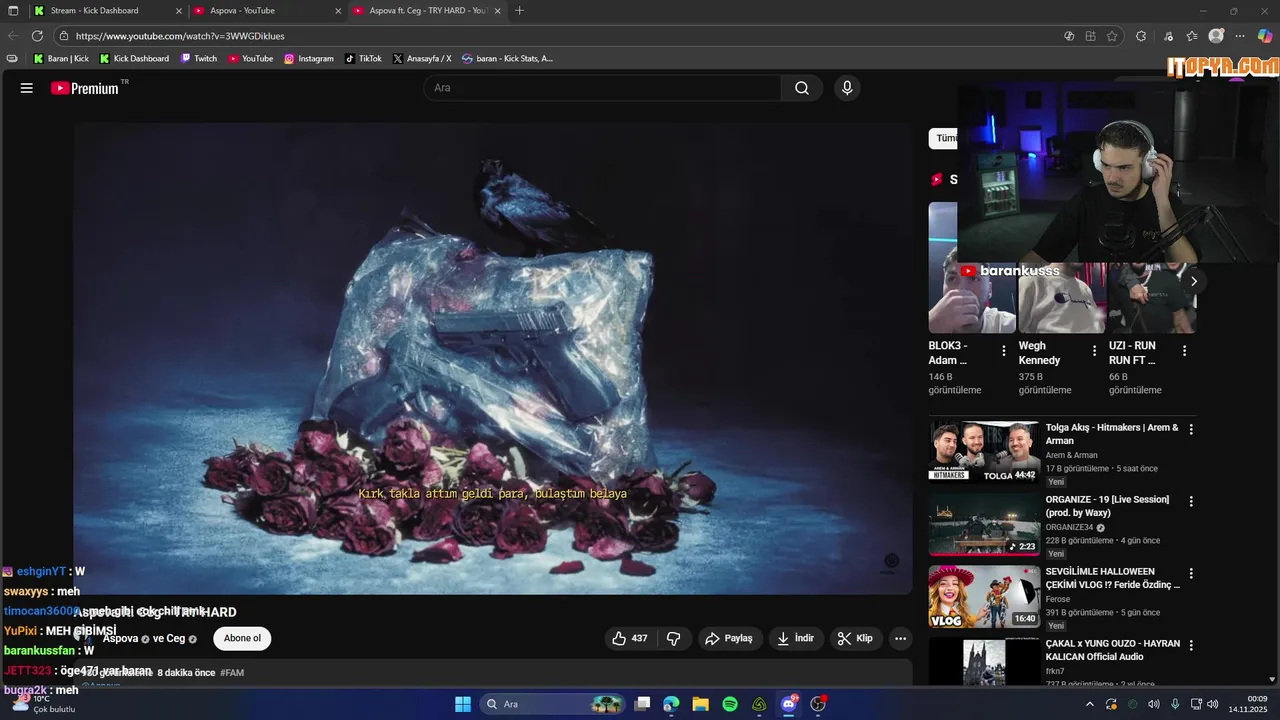Viewport: 1280px width, 720px height.
Task: Open options menu for SEVGİLİMLE HALLOWEEN video
Action: 1190,573
